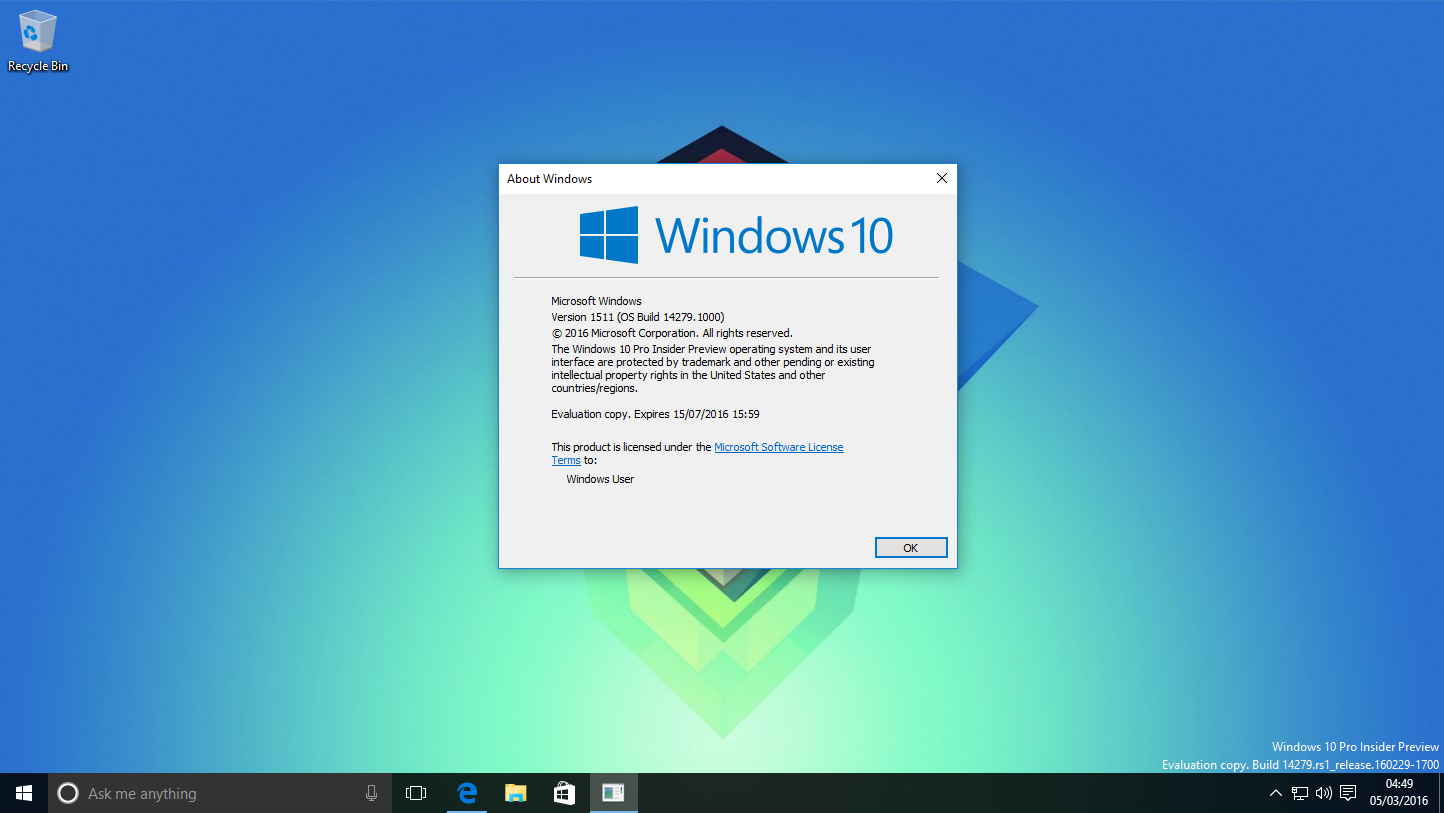
Task: Open the Store app from taskbar
Action: [564, 793]
